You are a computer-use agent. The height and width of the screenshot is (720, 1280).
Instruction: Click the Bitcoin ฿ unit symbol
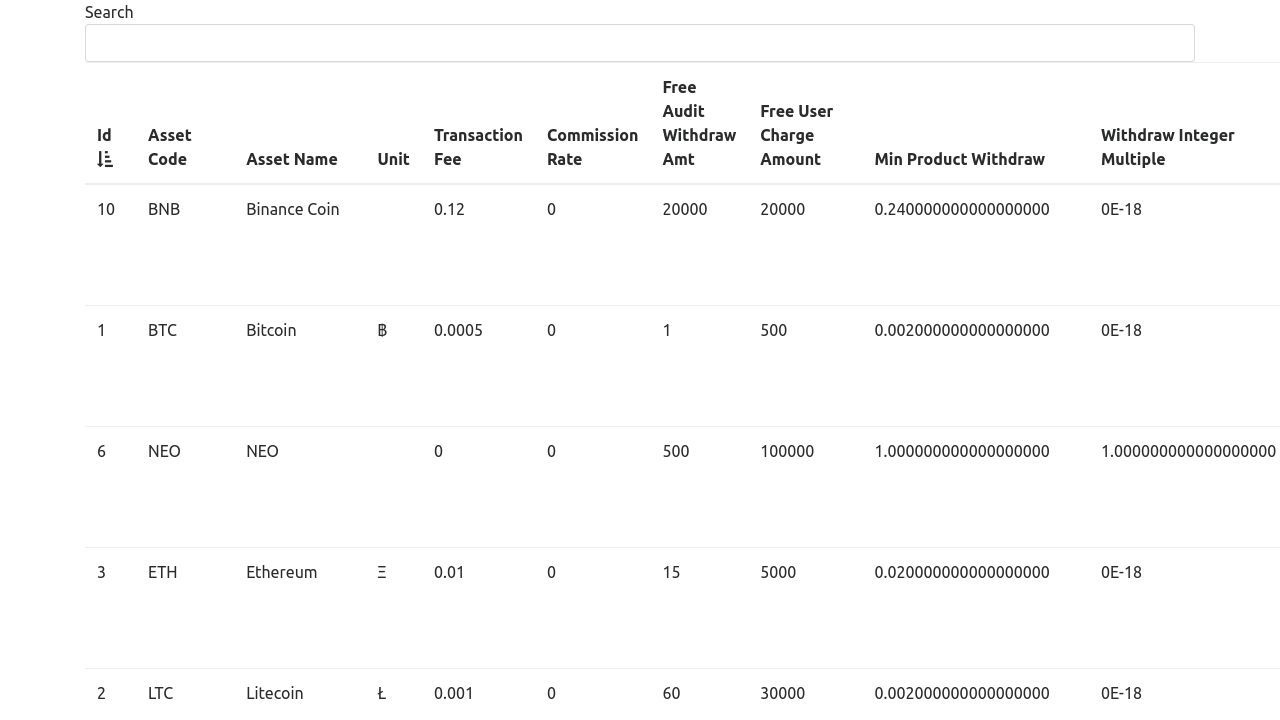click(x=382, y=330)
